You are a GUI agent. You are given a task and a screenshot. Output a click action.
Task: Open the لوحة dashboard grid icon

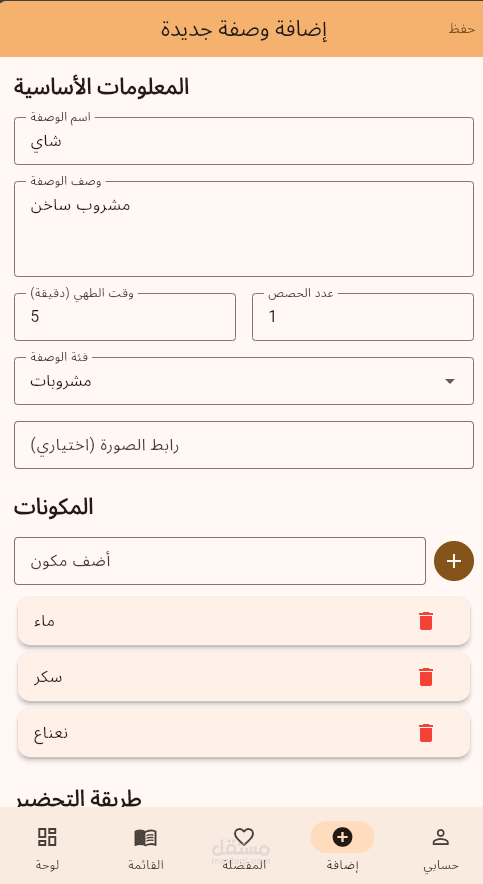tap(47, 837)
